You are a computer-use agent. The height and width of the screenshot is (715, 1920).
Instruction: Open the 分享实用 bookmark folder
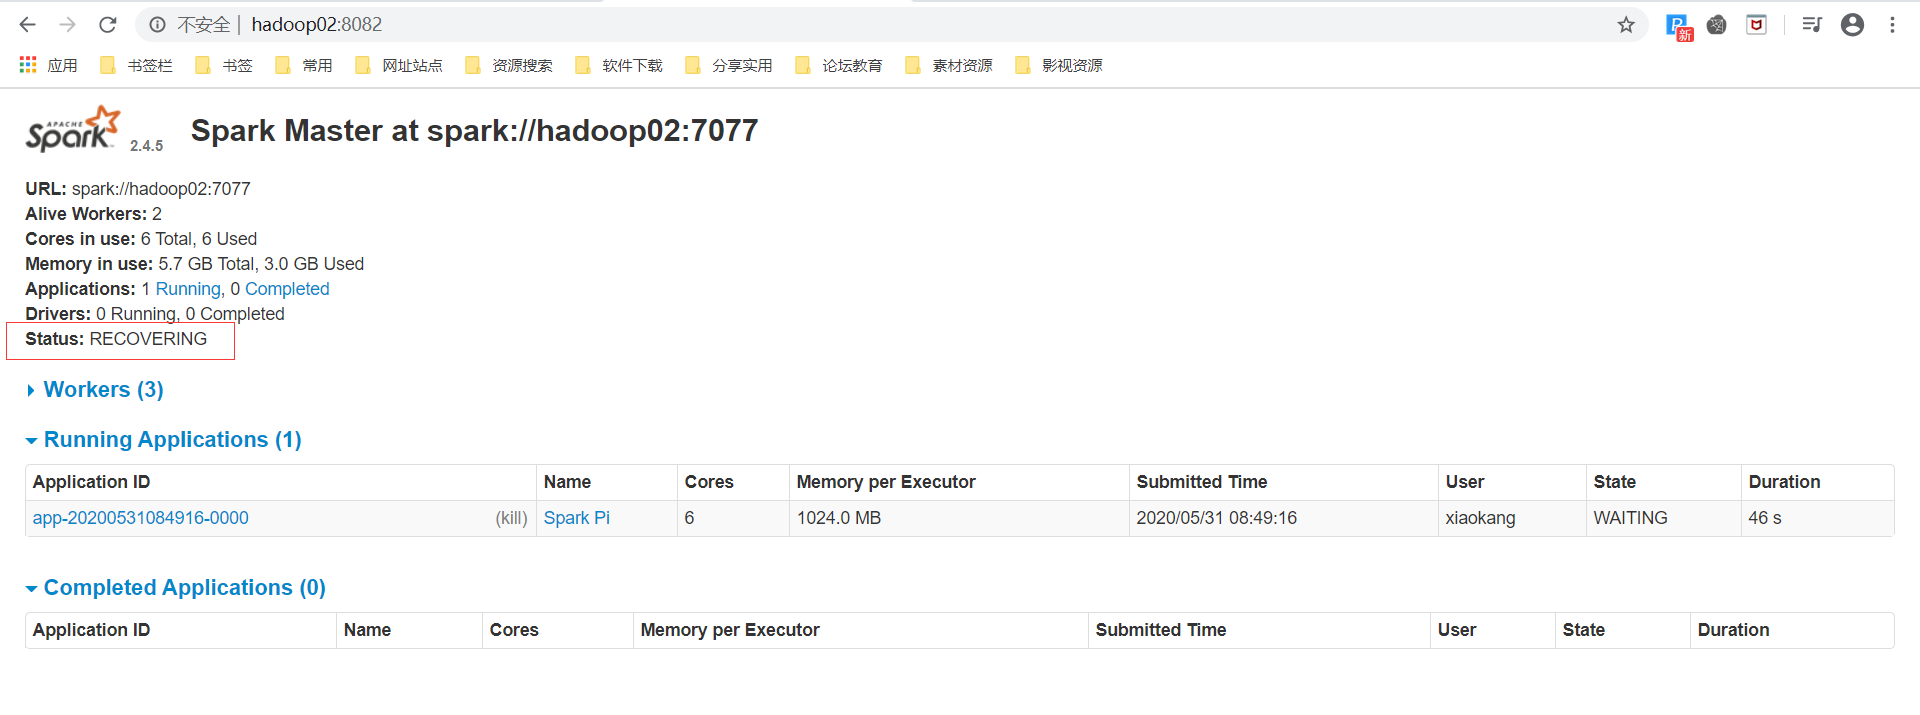(x=729, y=65)
